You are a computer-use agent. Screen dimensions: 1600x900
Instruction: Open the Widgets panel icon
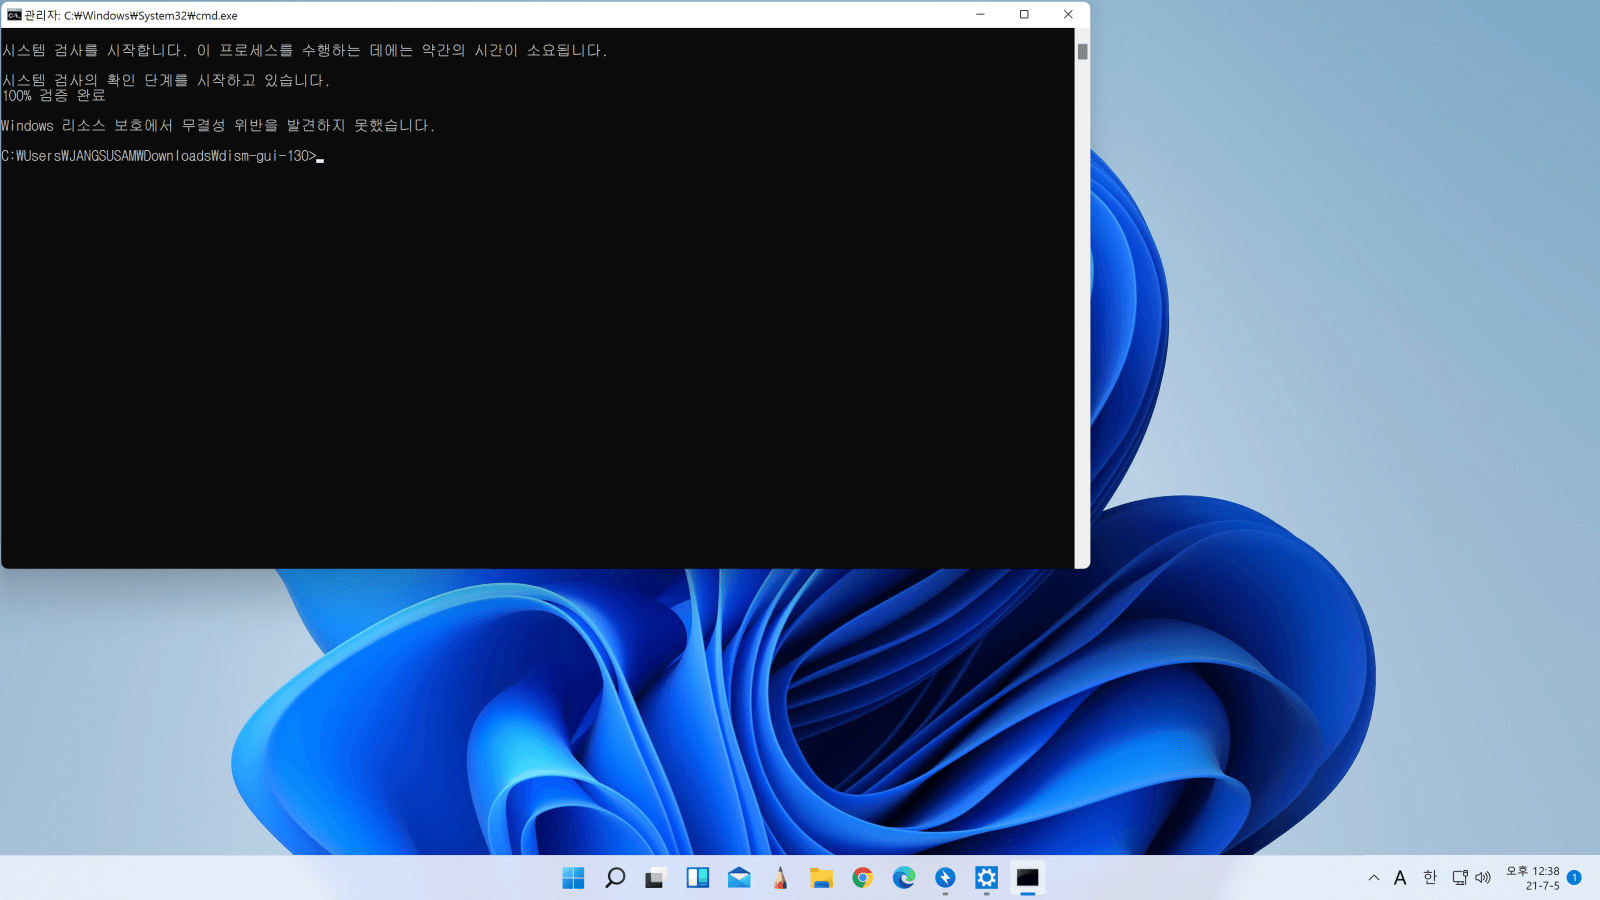[x=697, y=878]
